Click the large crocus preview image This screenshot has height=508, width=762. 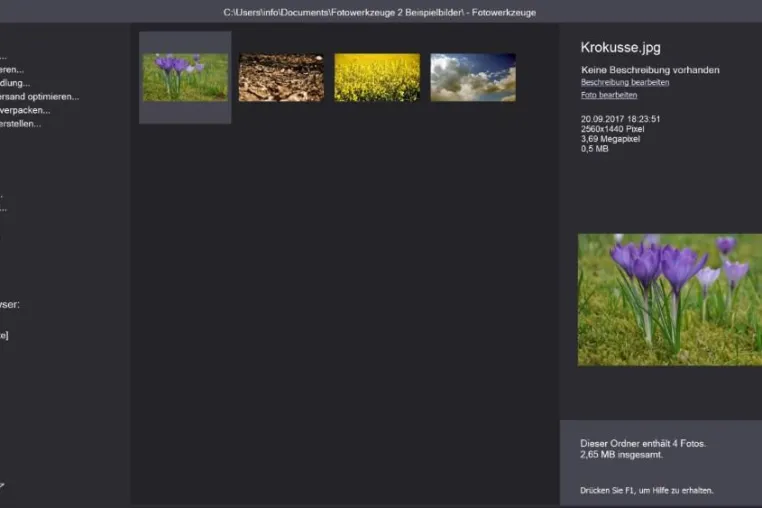pos(670,299)
